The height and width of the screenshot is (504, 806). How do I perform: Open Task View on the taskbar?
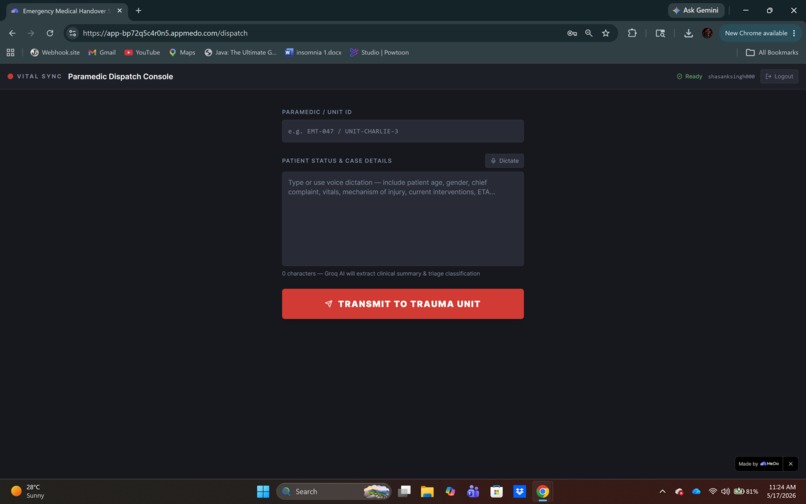pos(404,492)
